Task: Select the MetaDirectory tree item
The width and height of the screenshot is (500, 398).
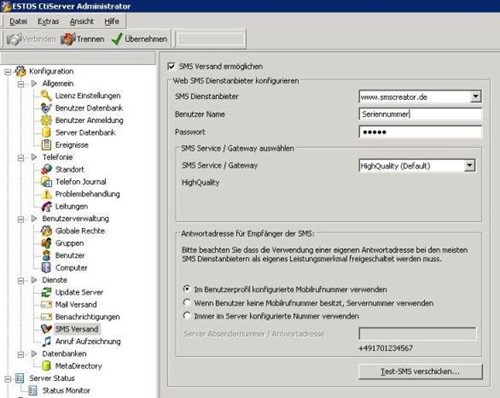Action: (78, 366)
